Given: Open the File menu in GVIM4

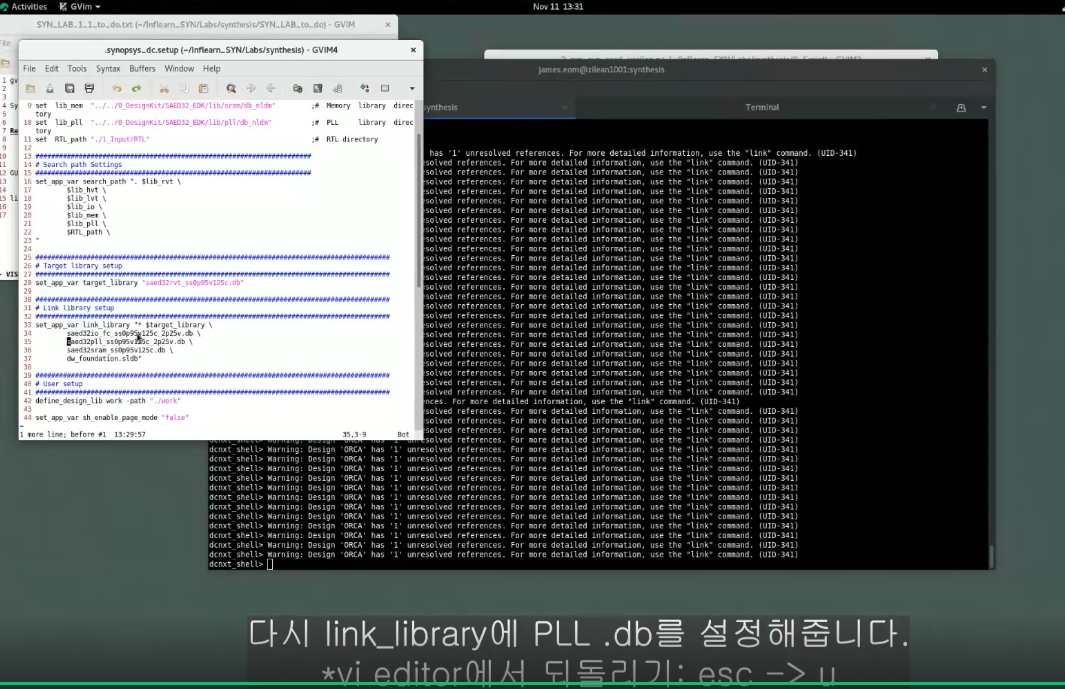Looking at the screenshot, I should point(29,69).
